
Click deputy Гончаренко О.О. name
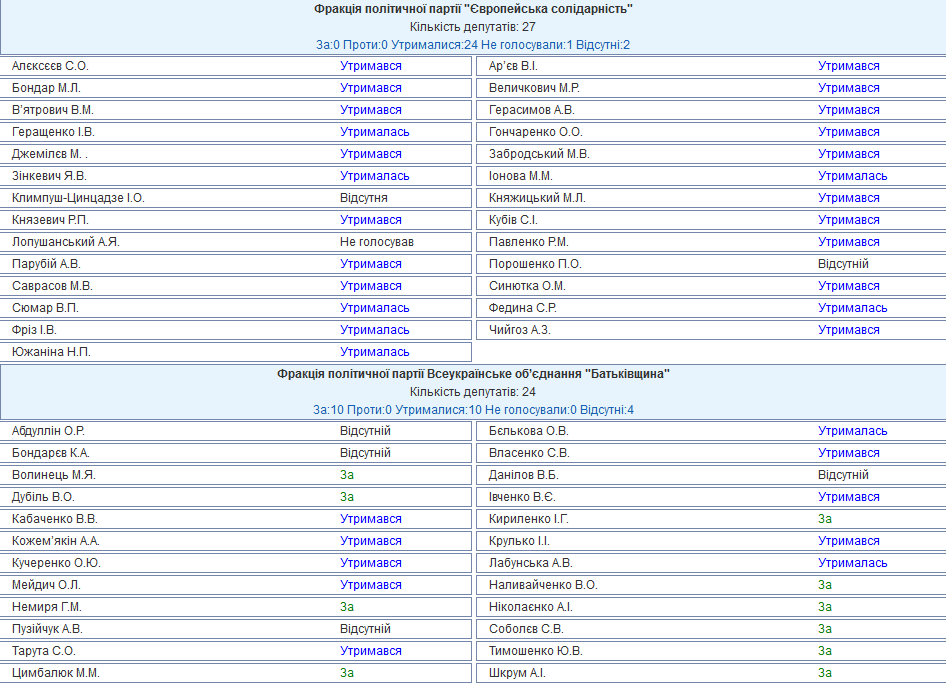(536, 132)
